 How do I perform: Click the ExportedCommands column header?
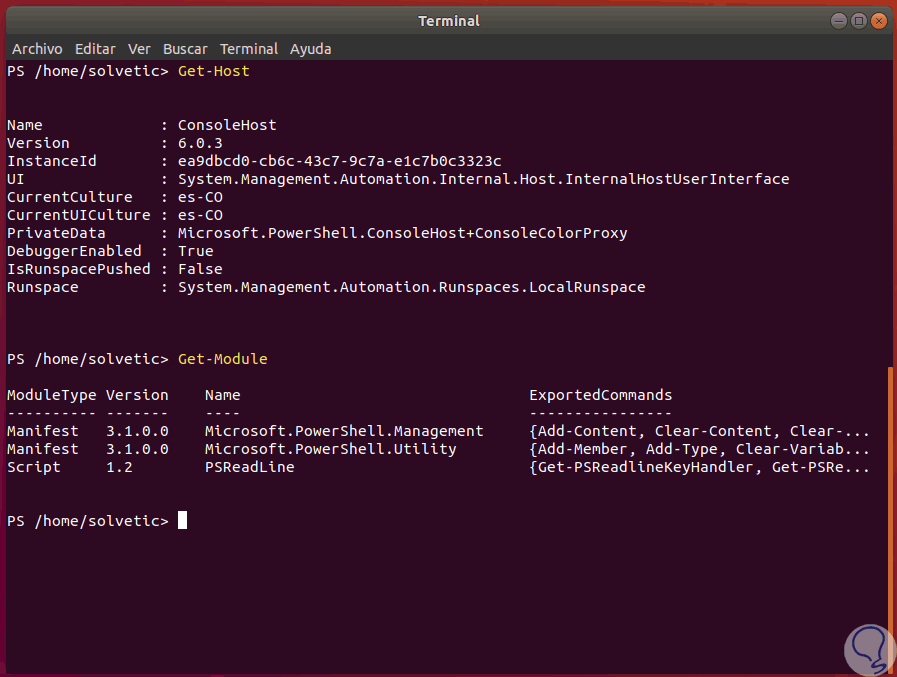pos(600,395)
